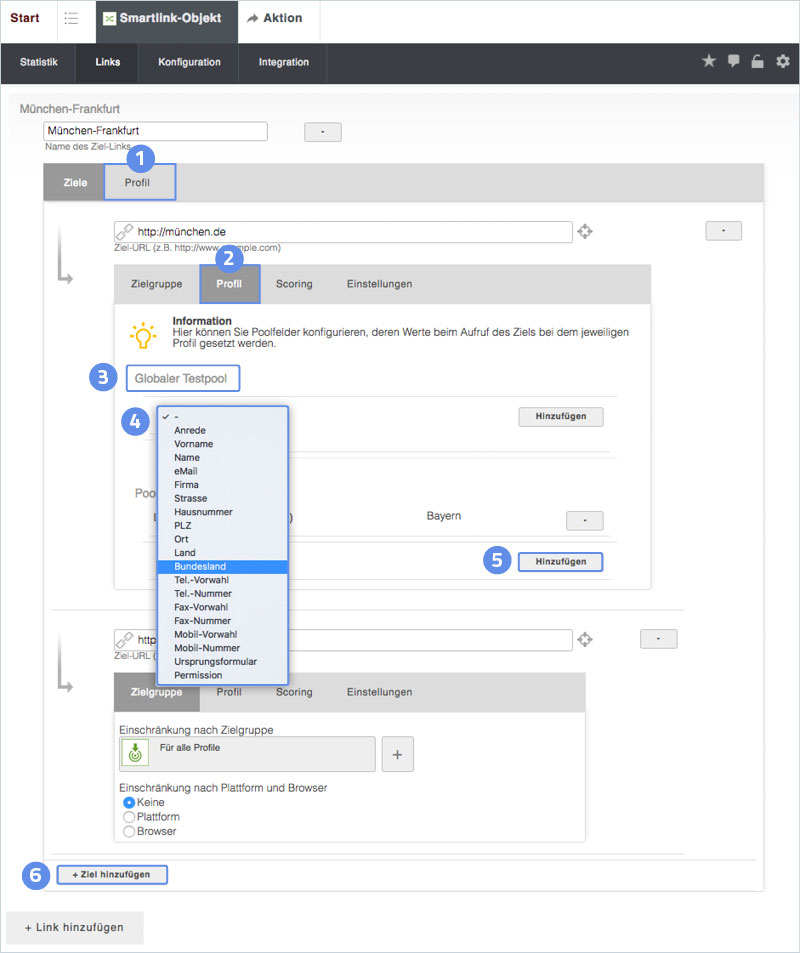The image size is (800, 953).
Task: Click the plus icon to add a Zielgruppe
Action: coord(397,755)
